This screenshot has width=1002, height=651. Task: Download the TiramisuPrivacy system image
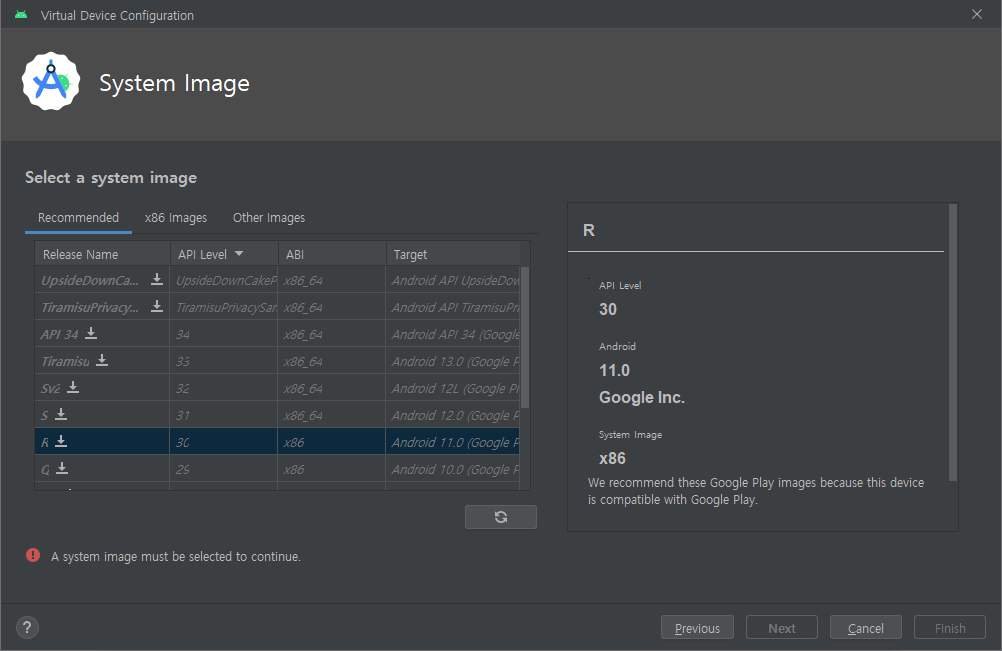click(x=157, y=306)
